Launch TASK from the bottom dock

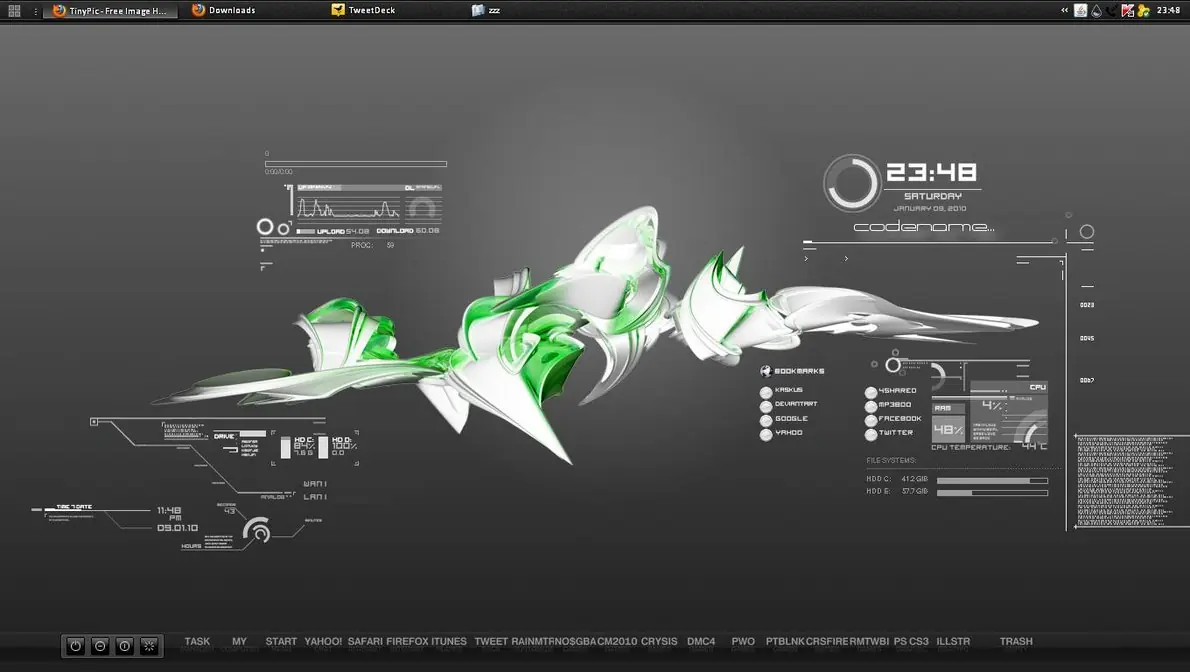tap(197, 642)
